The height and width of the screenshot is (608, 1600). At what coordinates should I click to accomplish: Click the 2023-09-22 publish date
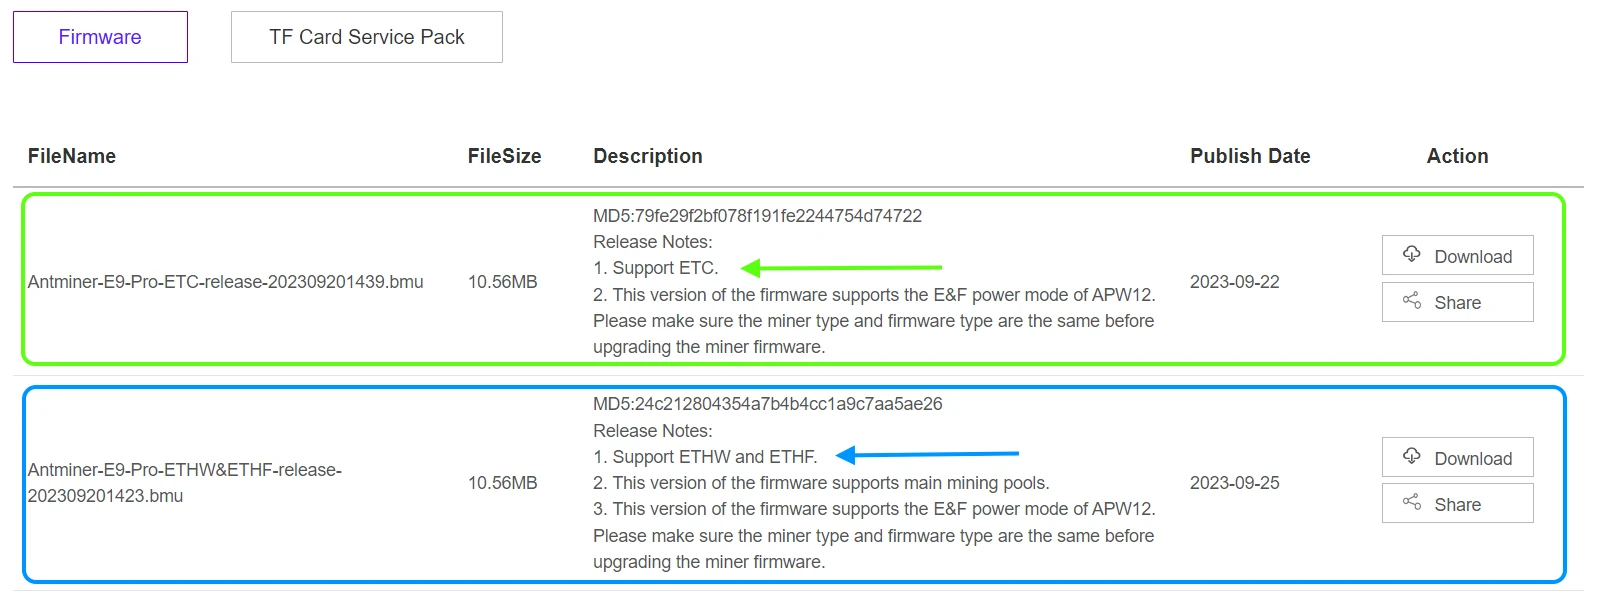(1234, 282)
